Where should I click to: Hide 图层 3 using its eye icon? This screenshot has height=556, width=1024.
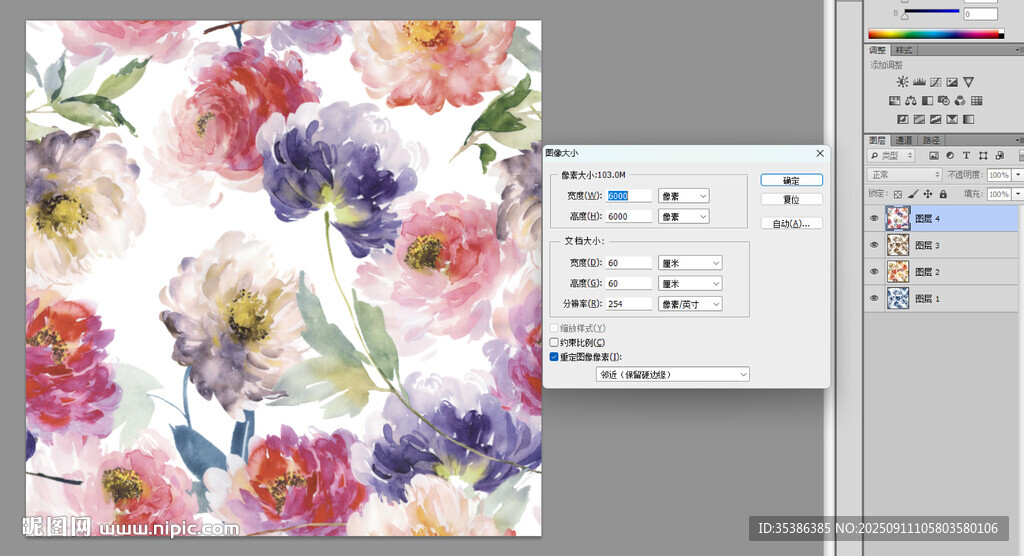[874, 244]
